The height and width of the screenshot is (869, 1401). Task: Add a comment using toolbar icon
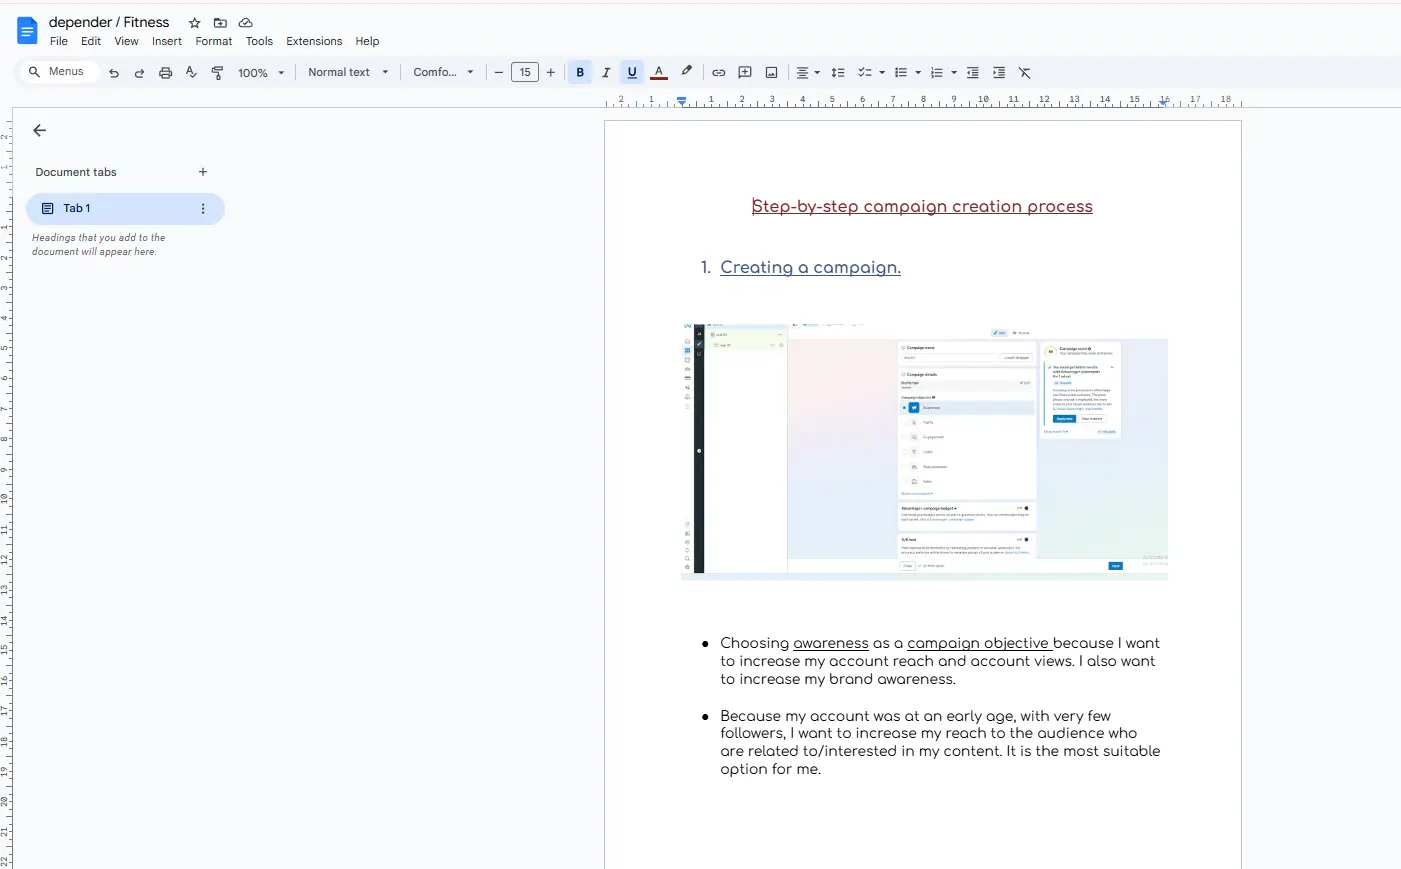(745, 73)
